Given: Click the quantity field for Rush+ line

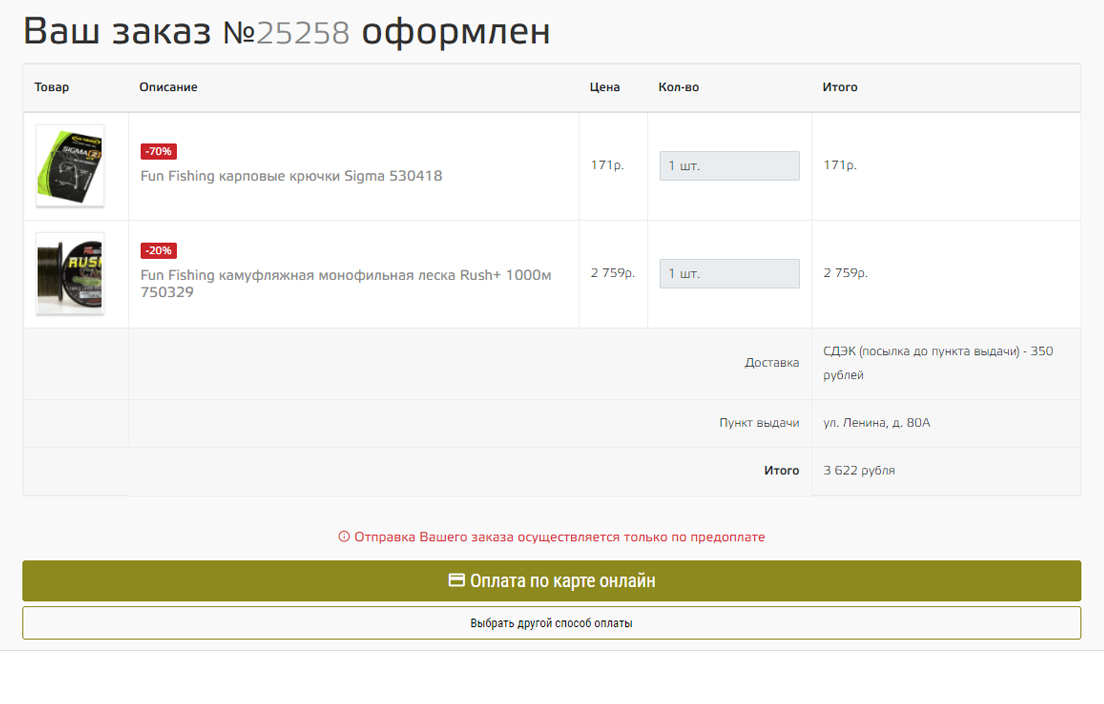Looking at the screenshot, I should pos(729,274).
